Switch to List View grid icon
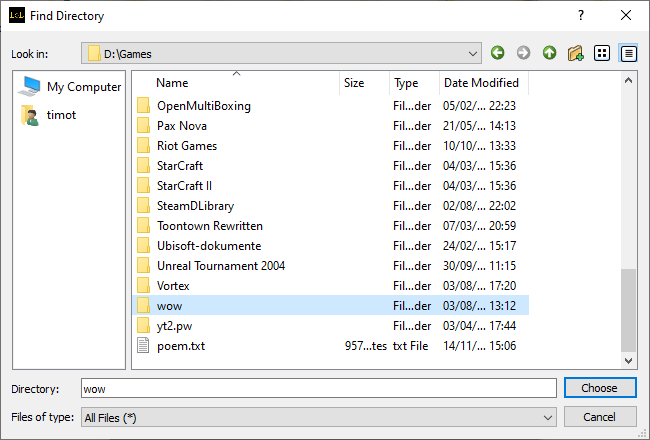 [601, 53]
